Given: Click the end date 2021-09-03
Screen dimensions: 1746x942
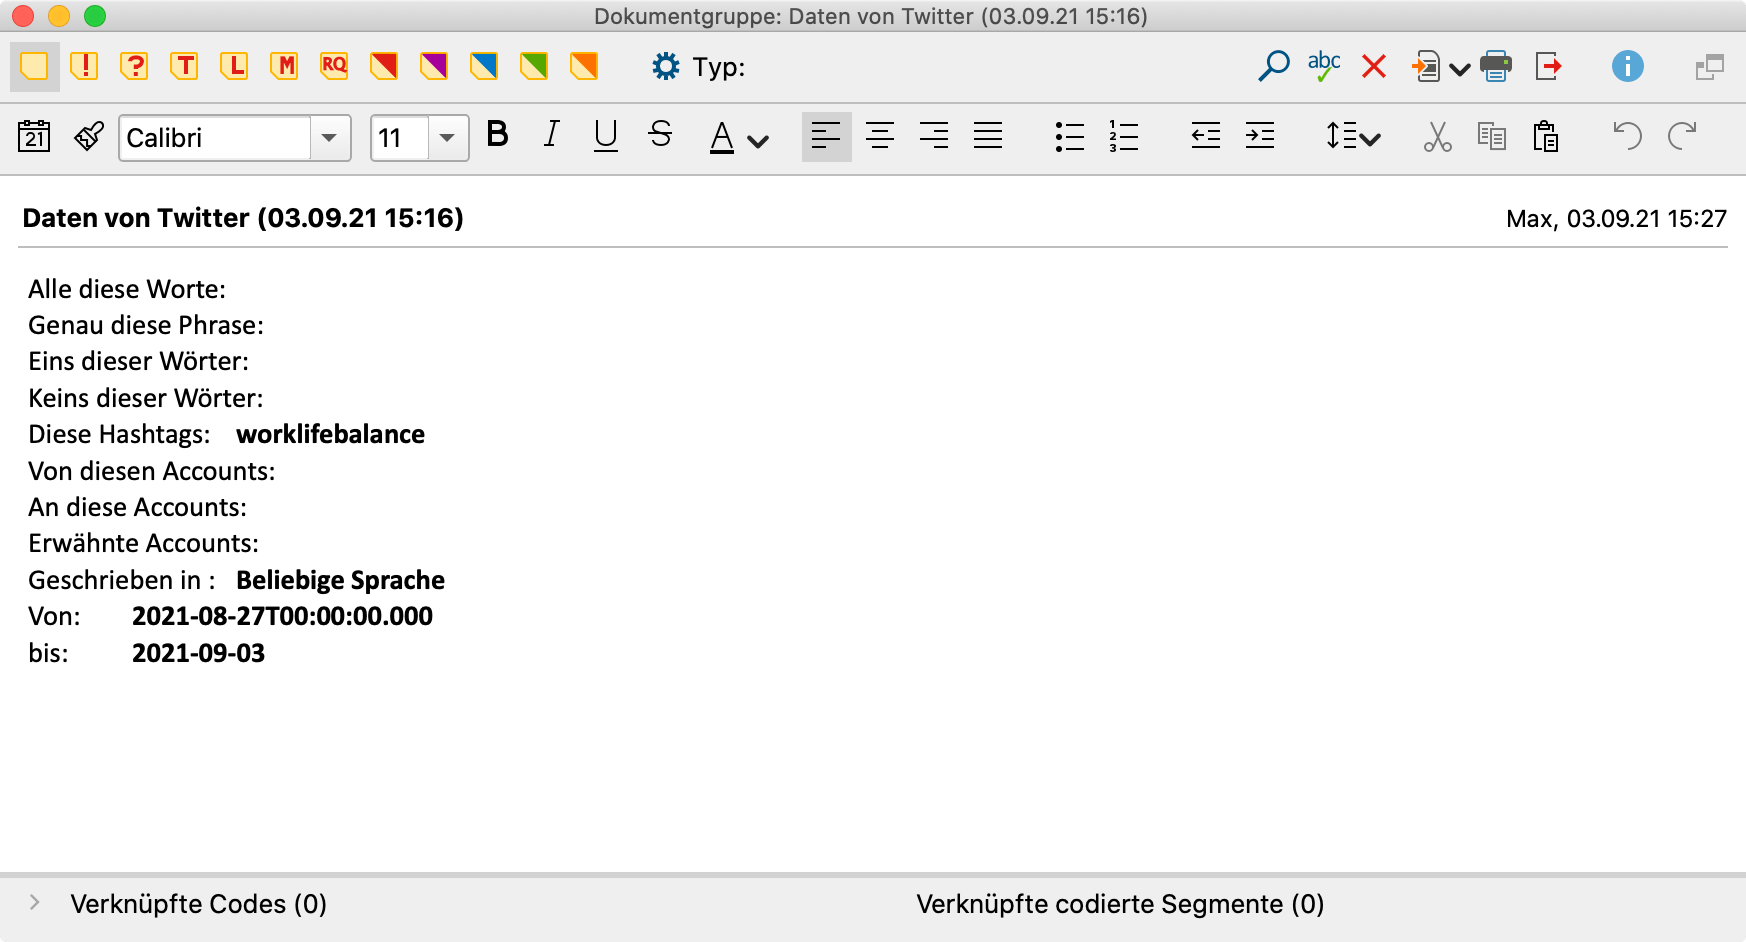Looking at the screenshot, I should [x=198, y=653].
